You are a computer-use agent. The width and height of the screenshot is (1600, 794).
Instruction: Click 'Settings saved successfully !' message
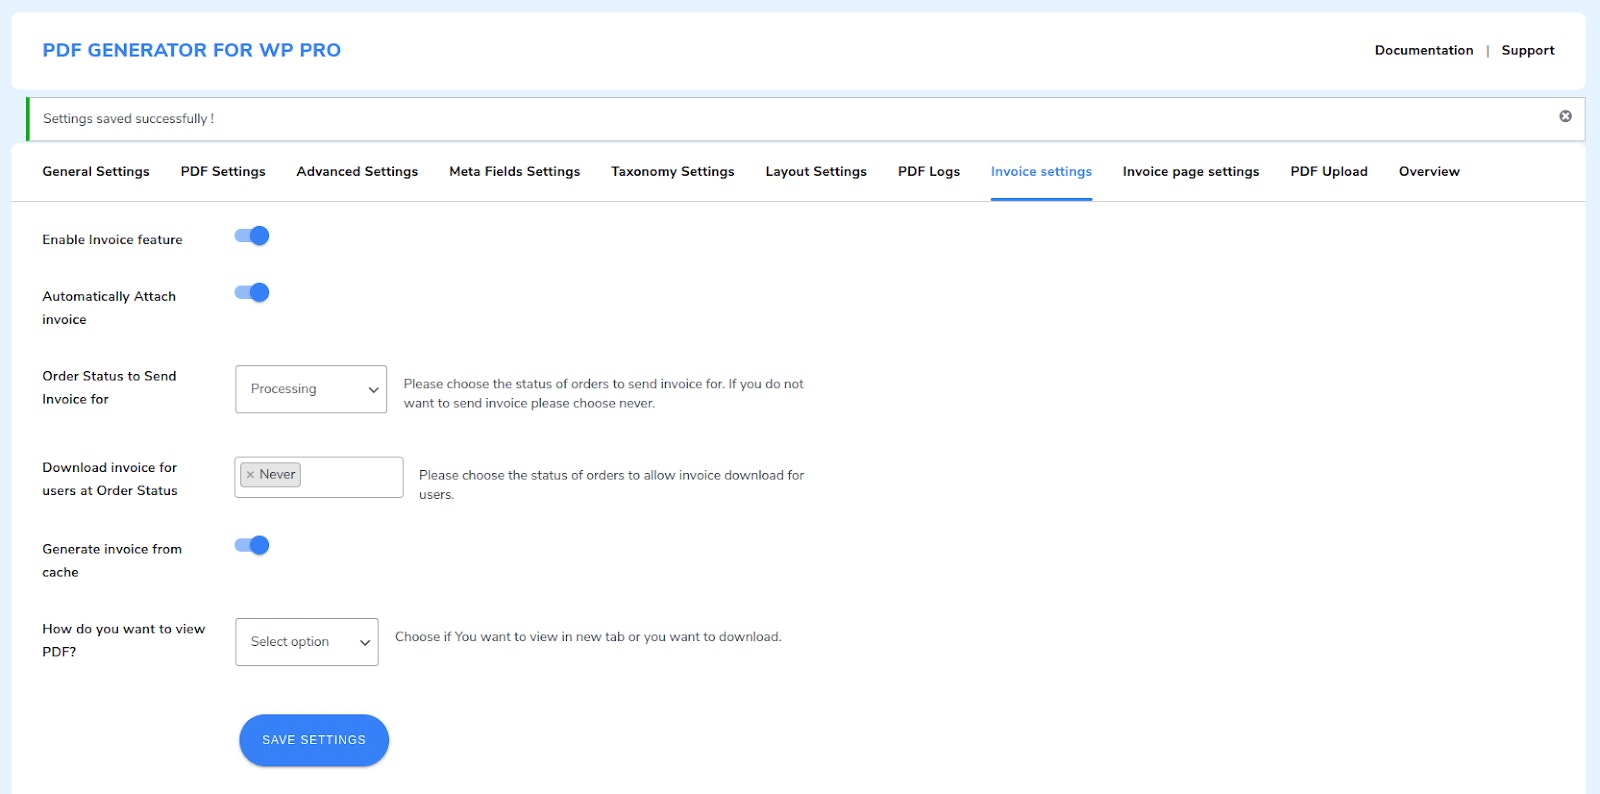129,119
